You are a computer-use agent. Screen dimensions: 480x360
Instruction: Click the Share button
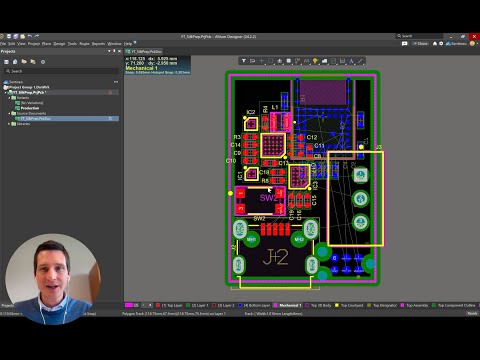420,44
